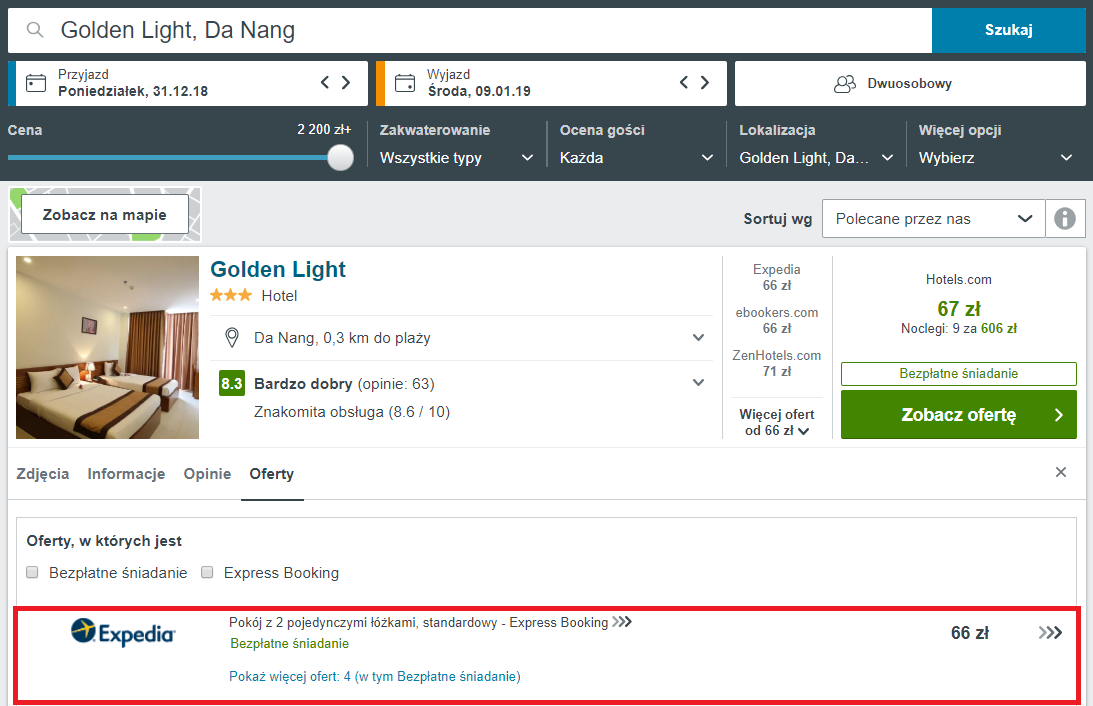Go to previous check-in date
Screen dimensions: 1093x706
[x=325, y=82]
